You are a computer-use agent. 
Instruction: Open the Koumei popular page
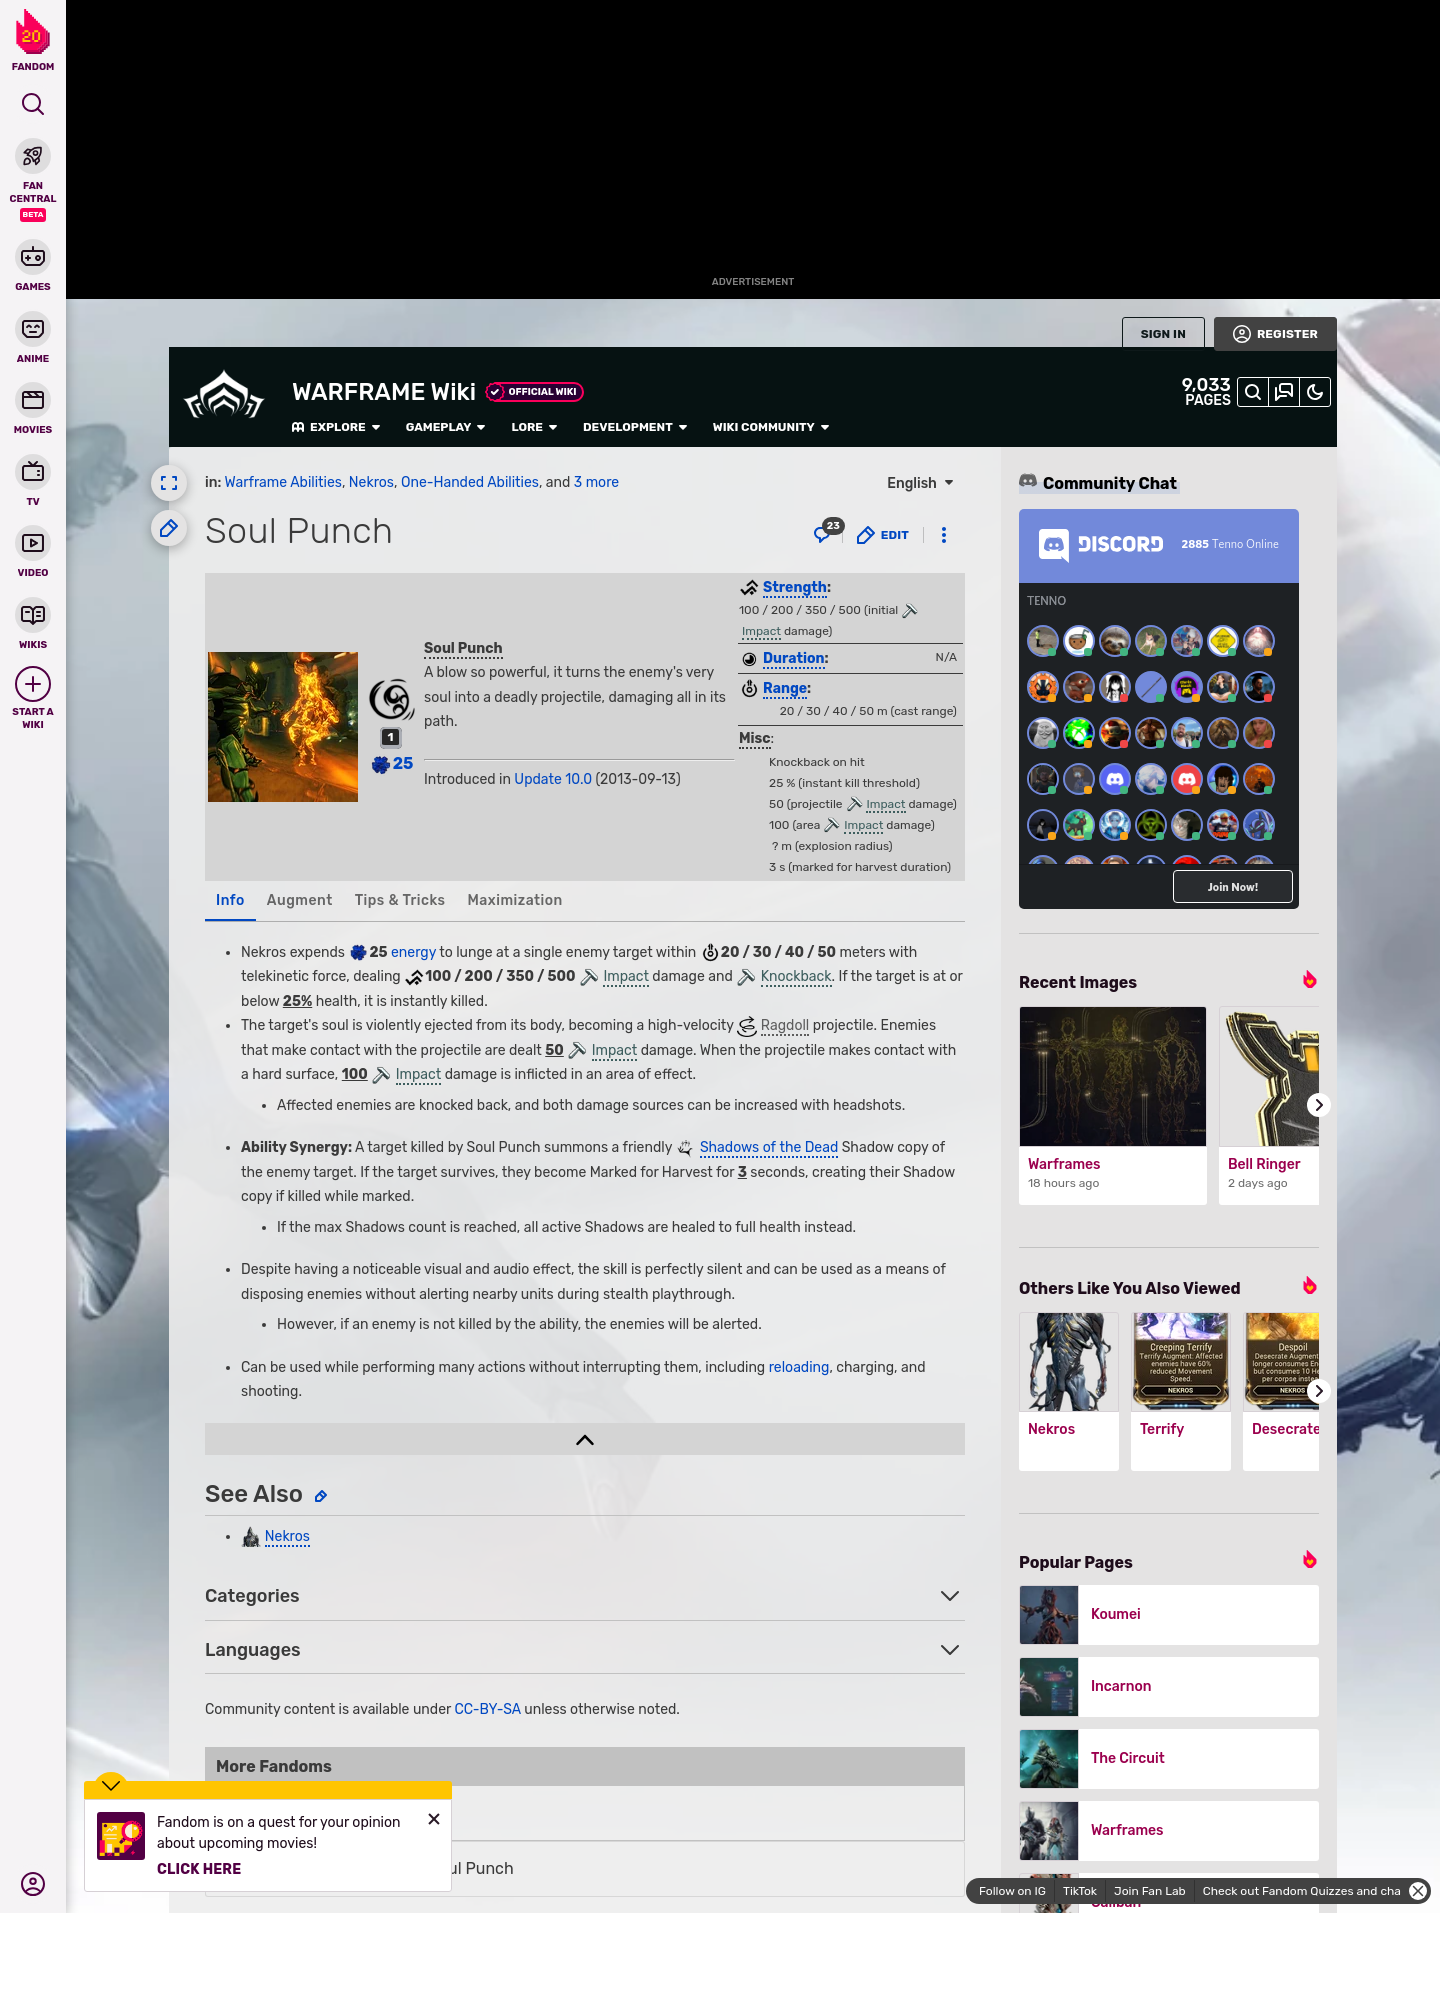pyautogui.click(x=1169, y=1614)
